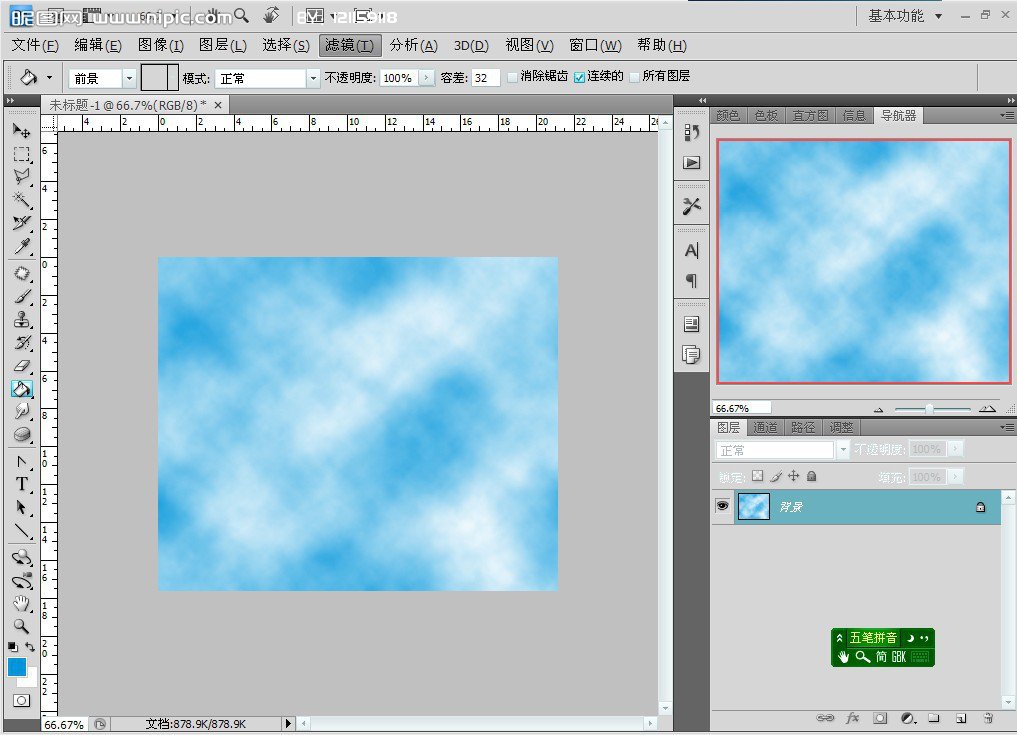Open the 滤镜(T) menu

[x=350, y=45]
